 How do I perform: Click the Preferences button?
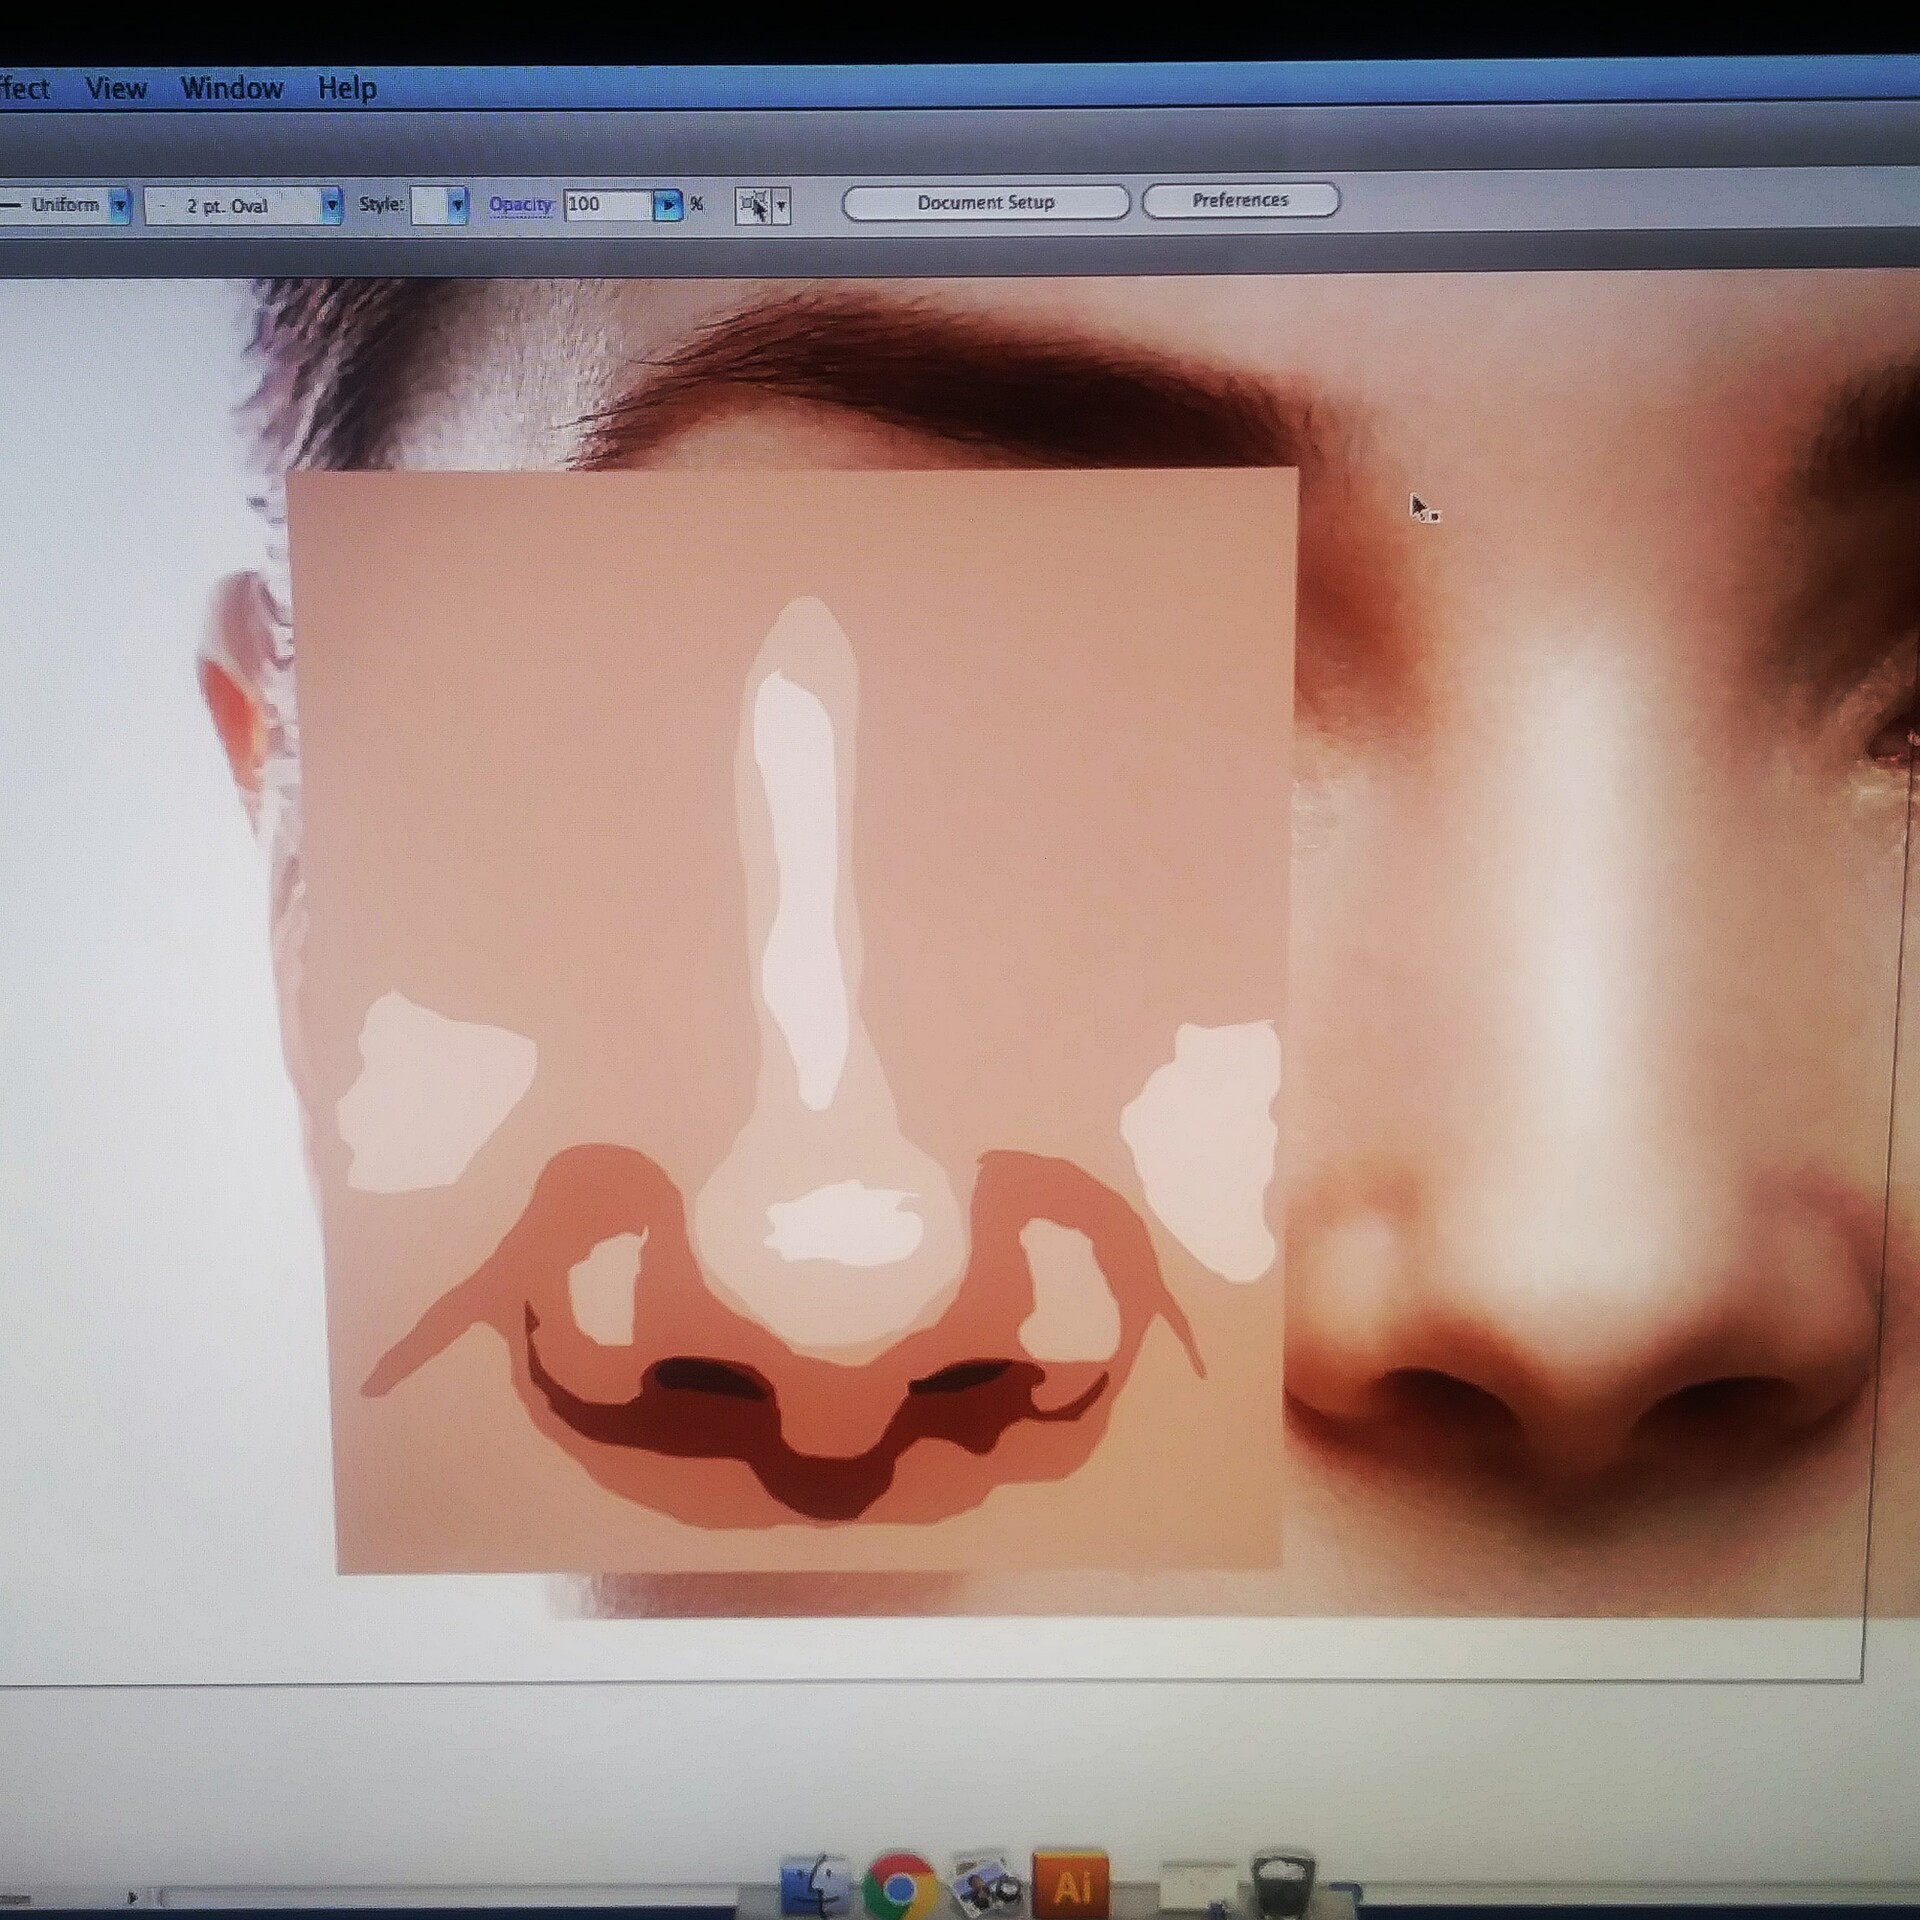point(1240,200)
